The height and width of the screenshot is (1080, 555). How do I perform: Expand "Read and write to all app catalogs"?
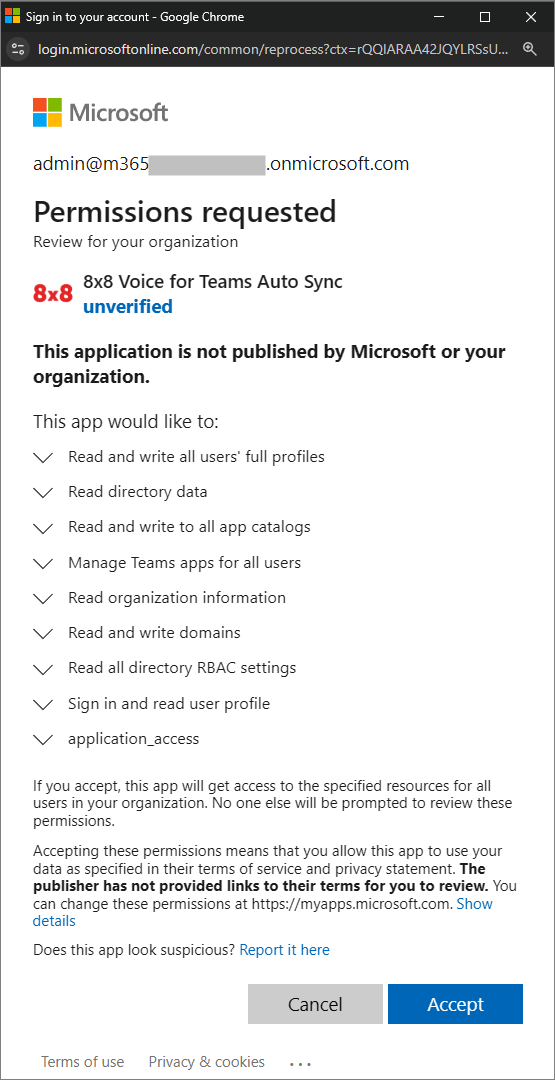tap(43, 528)
